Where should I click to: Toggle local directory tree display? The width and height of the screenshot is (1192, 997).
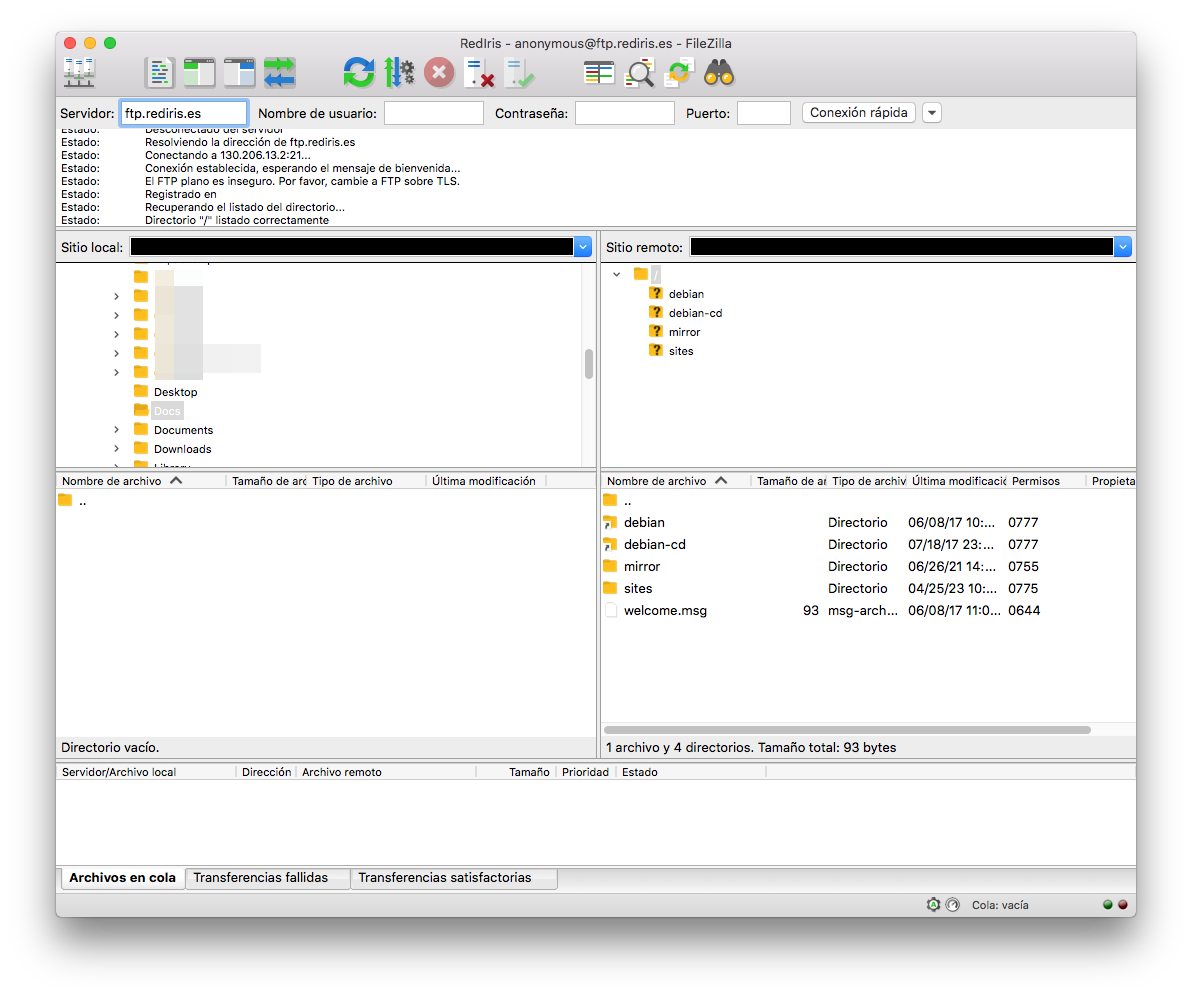pos(200,72)
